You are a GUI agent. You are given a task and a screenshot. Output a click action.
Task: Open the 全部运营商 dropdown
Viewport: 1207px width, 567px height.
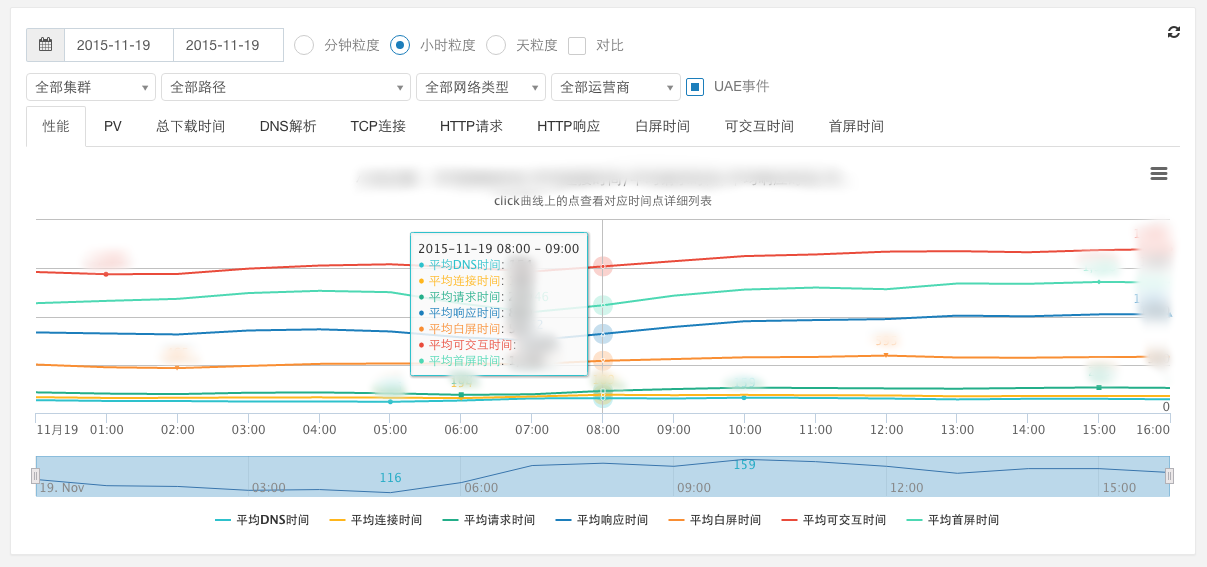[616, 87]
